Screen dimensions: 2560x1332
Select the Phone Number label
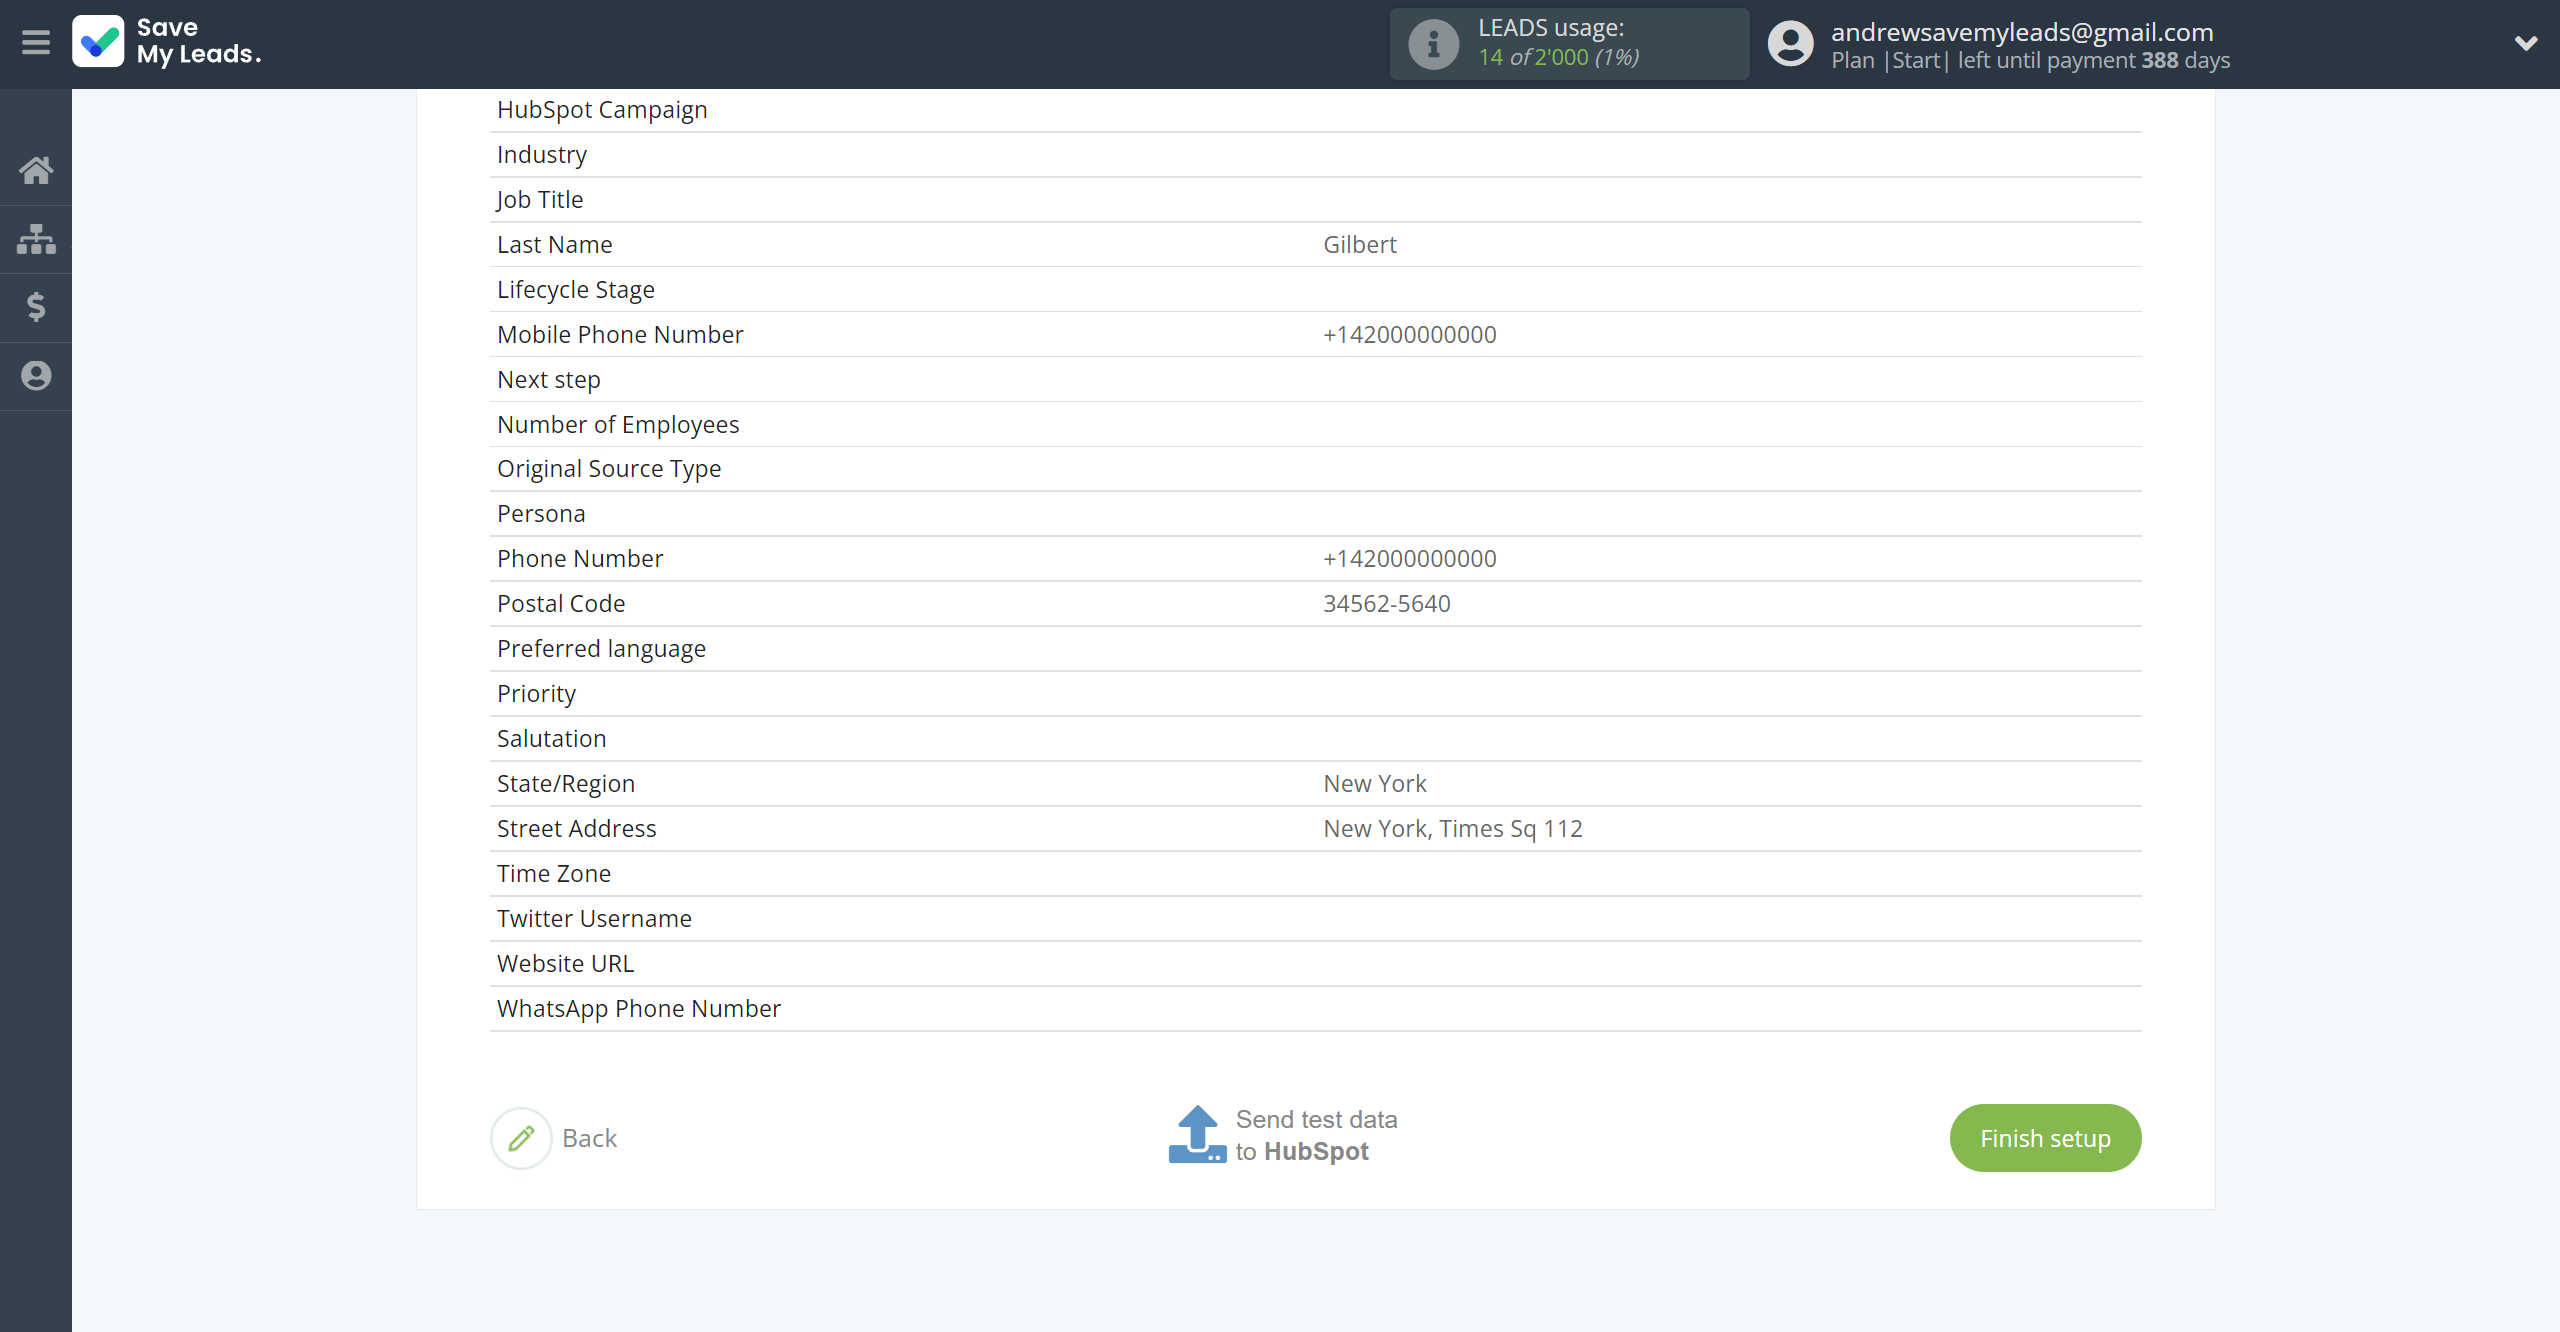(580, 559)
